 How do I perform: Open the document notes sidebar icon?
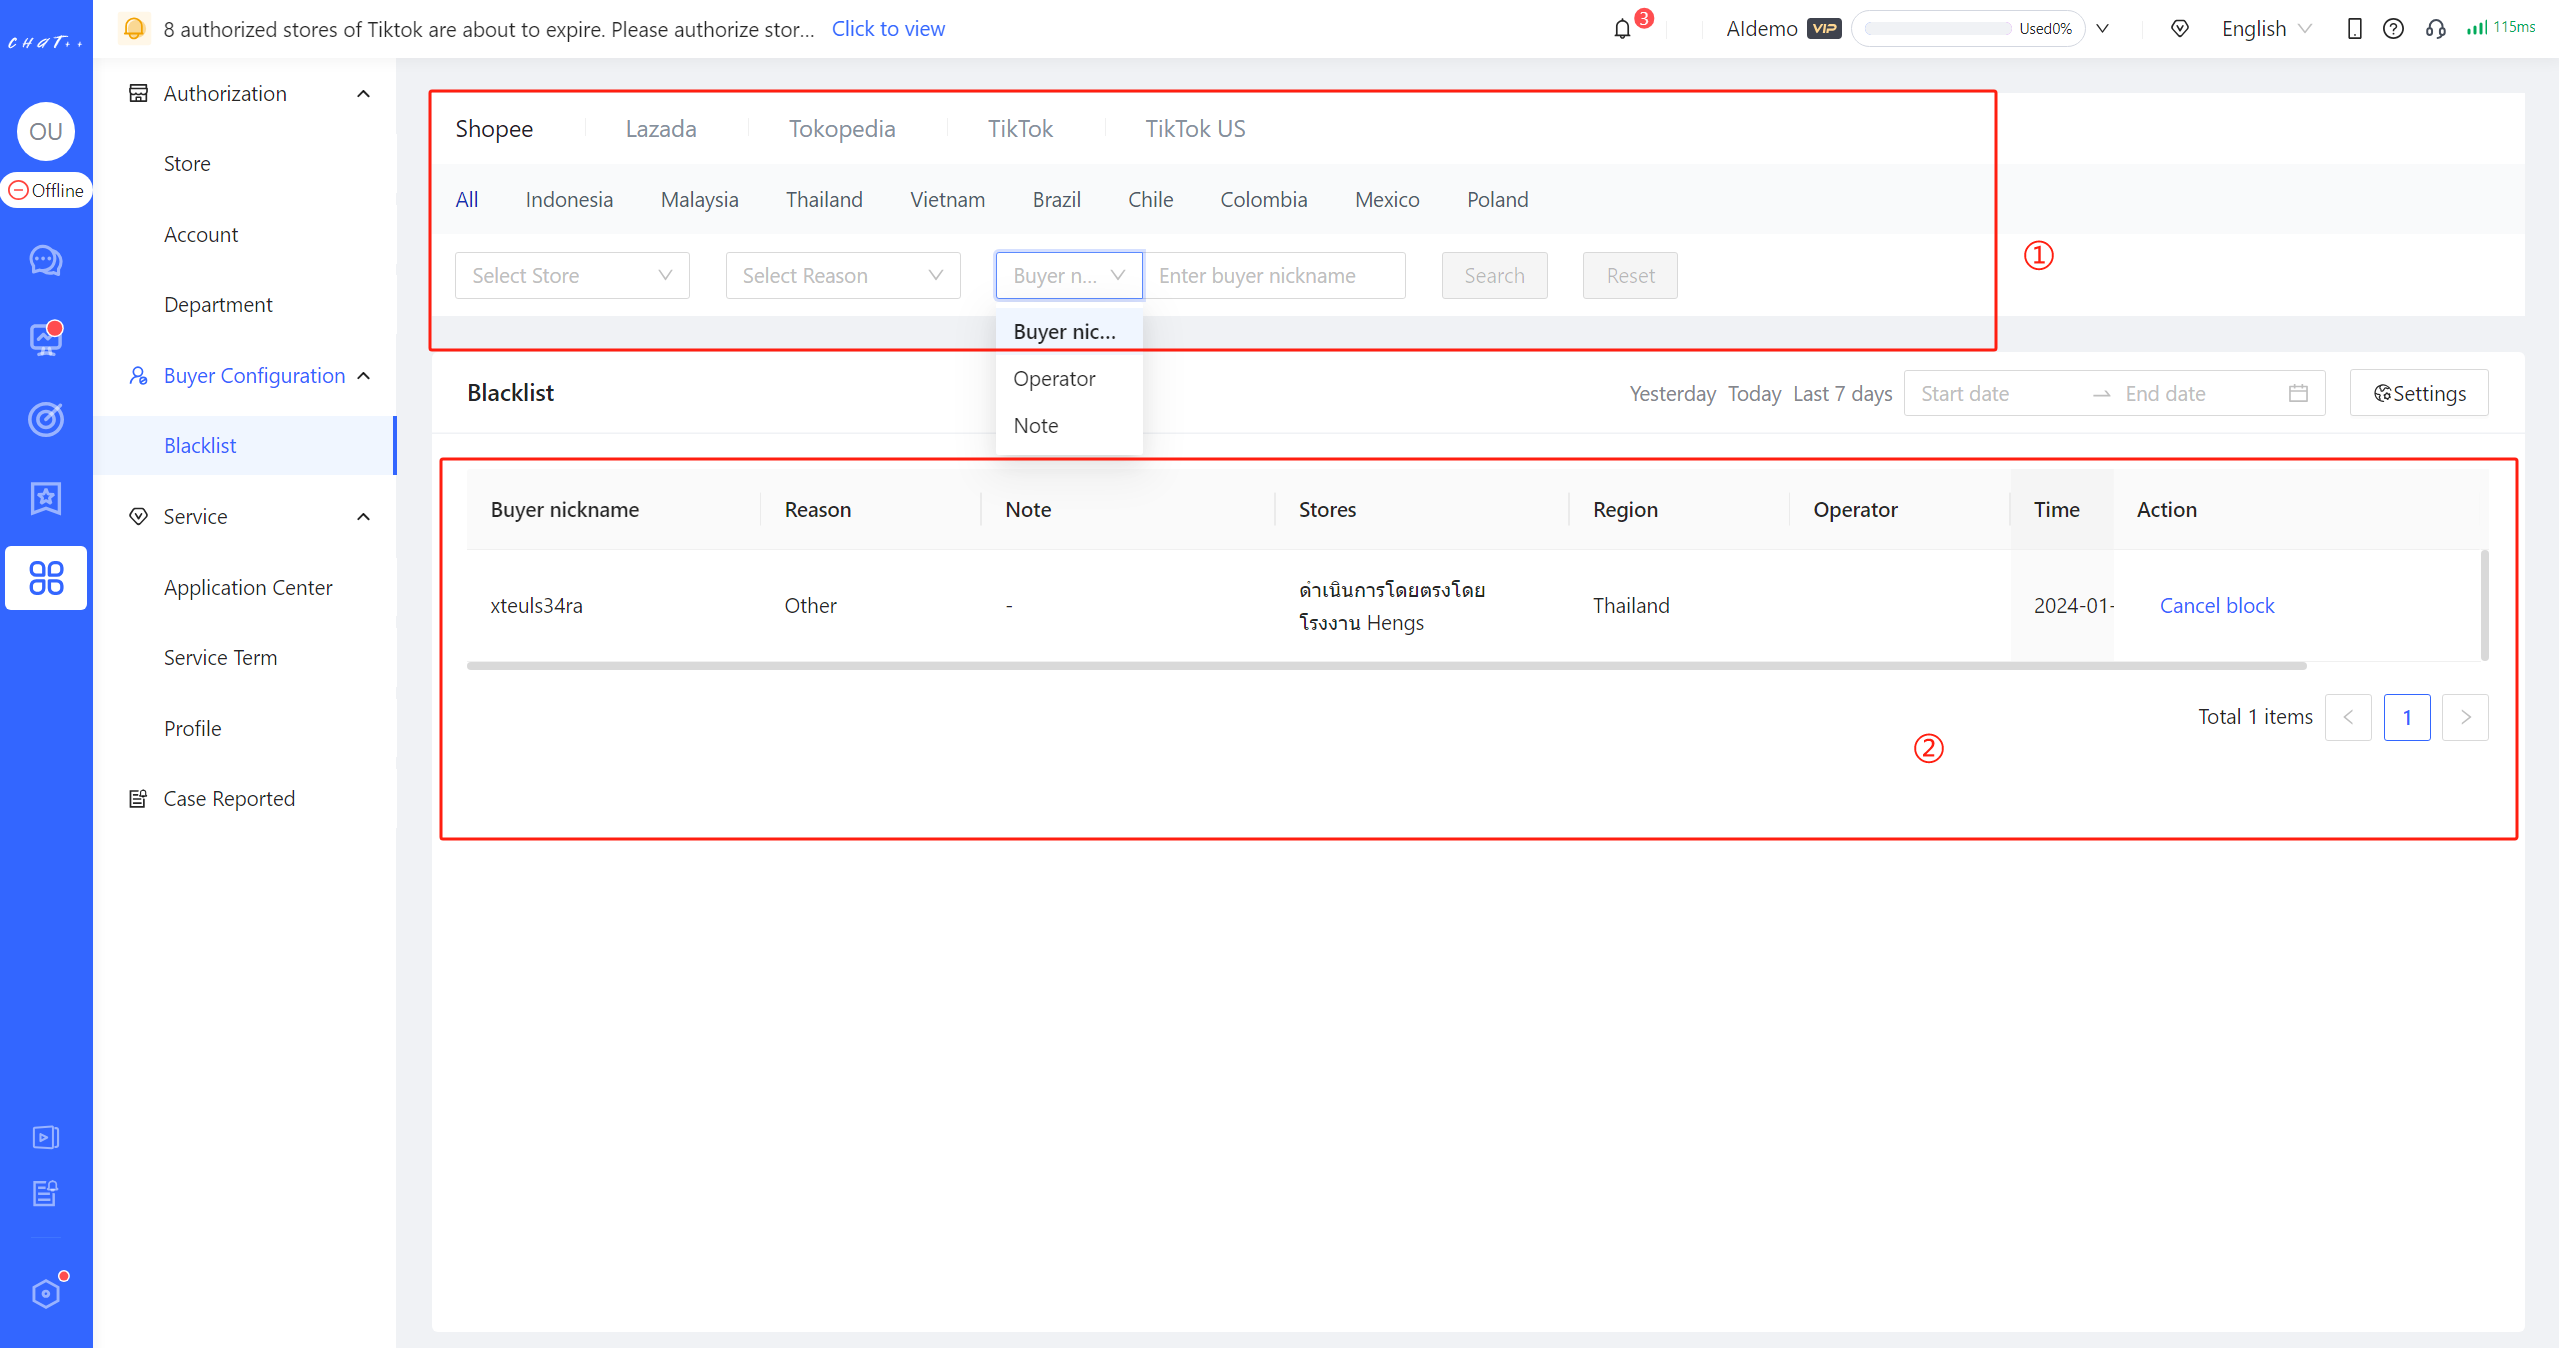[46, 1193]
